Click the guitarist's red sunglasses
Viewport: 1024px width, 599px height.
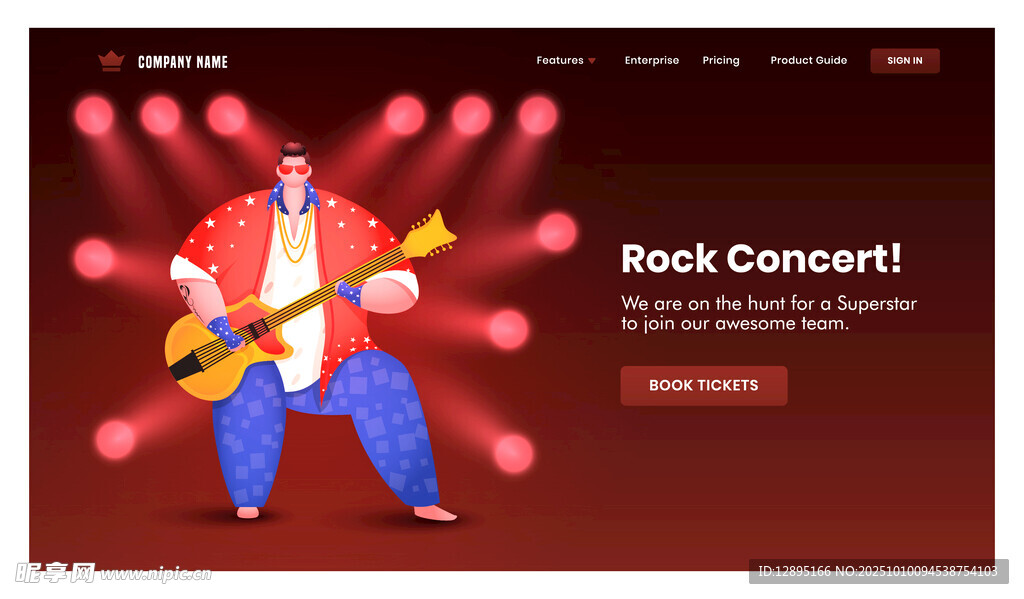pyautogui.click(x=294, y=169)
